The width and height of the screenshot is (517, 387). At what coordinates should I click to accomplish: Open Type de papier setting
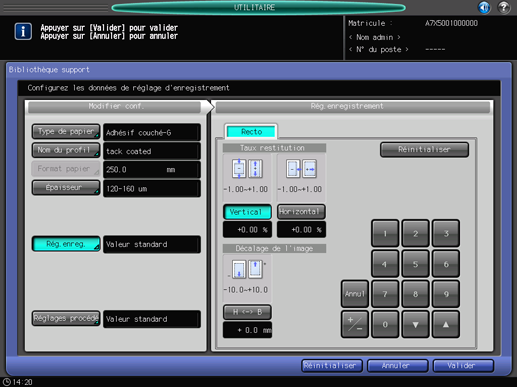click(x=66, y=132)
